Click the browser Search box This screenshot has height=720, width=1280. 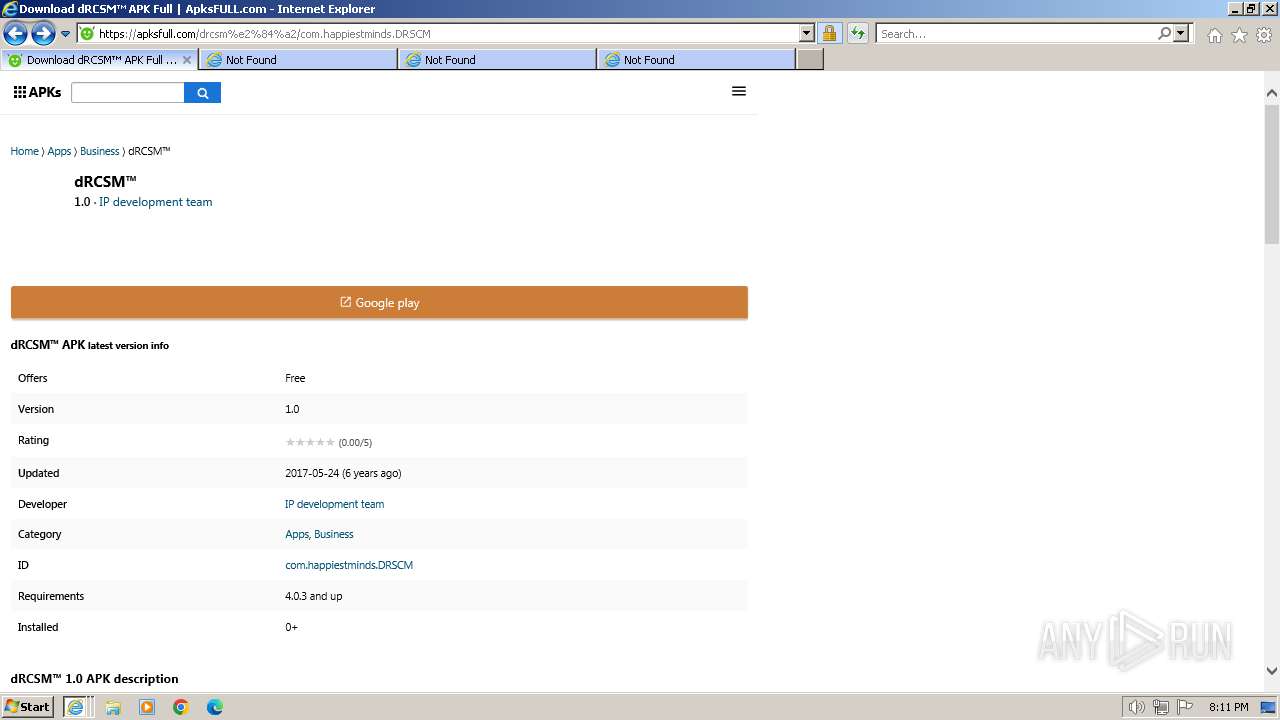(1016, 33)
